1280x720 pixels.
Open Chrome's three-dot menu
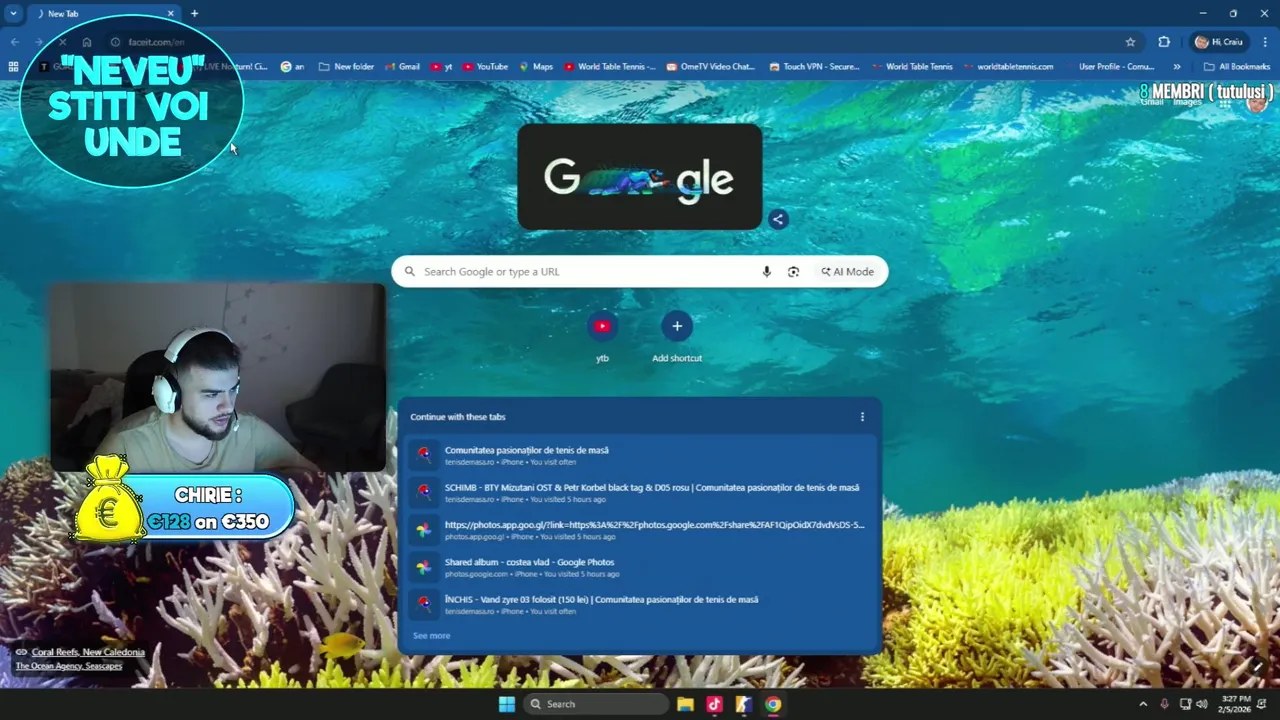[x=1265, y=42]
